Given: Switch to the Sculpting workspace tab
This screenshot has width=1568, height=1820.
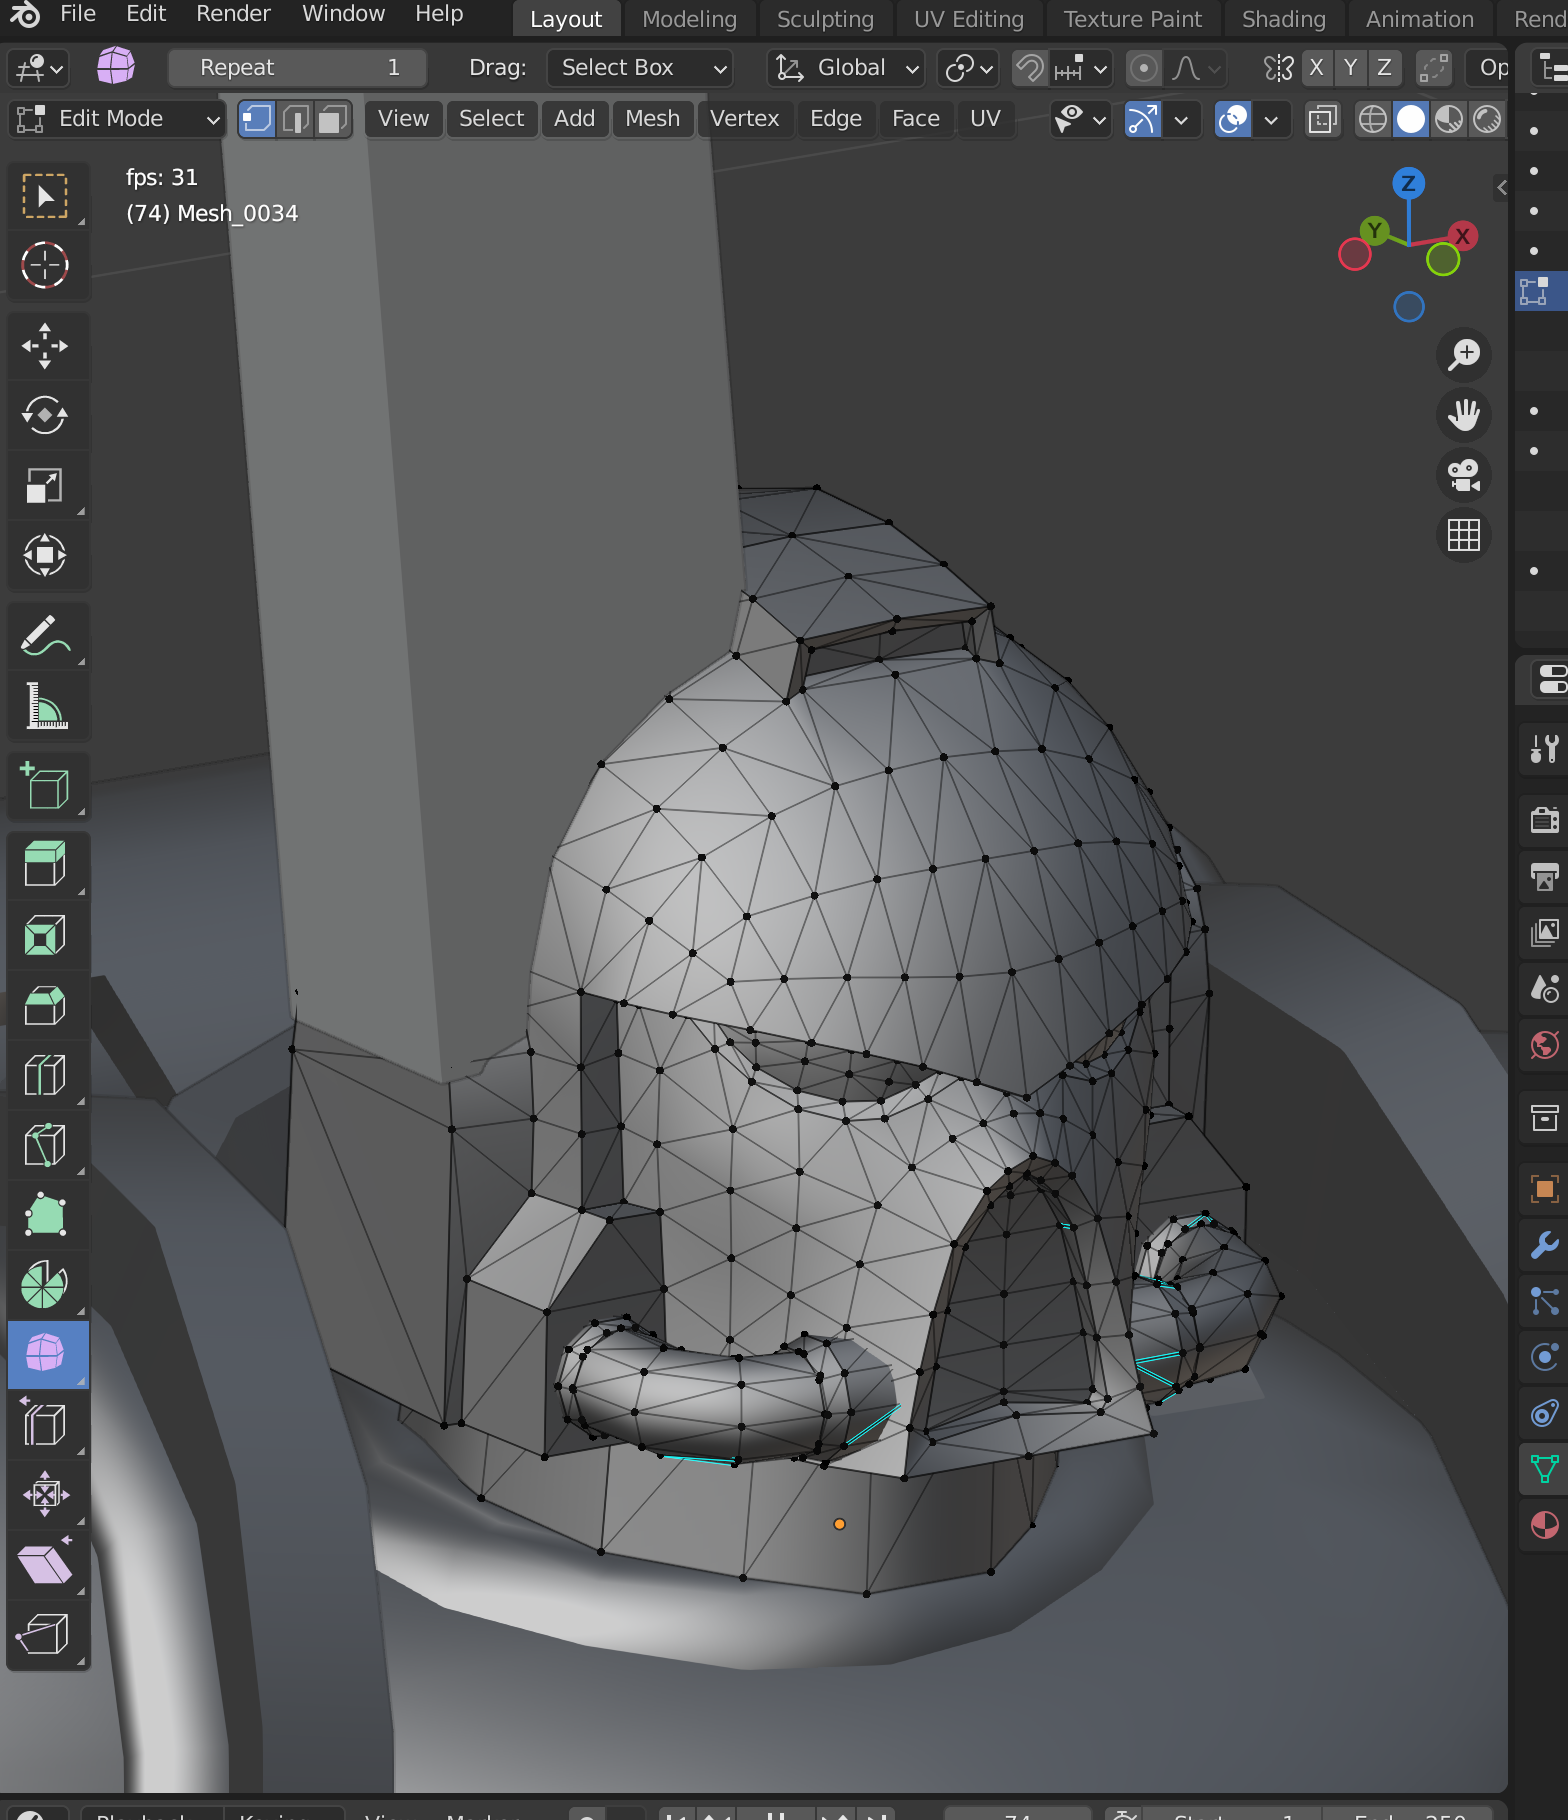Looking at the screenshot, I should [x=825, y=19].
